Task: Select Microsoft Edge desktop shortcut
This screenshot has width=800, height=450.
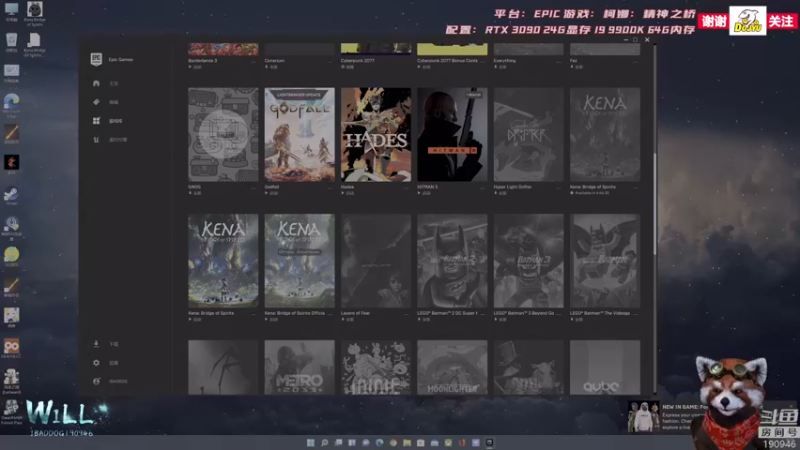Action: coord(11,105)
